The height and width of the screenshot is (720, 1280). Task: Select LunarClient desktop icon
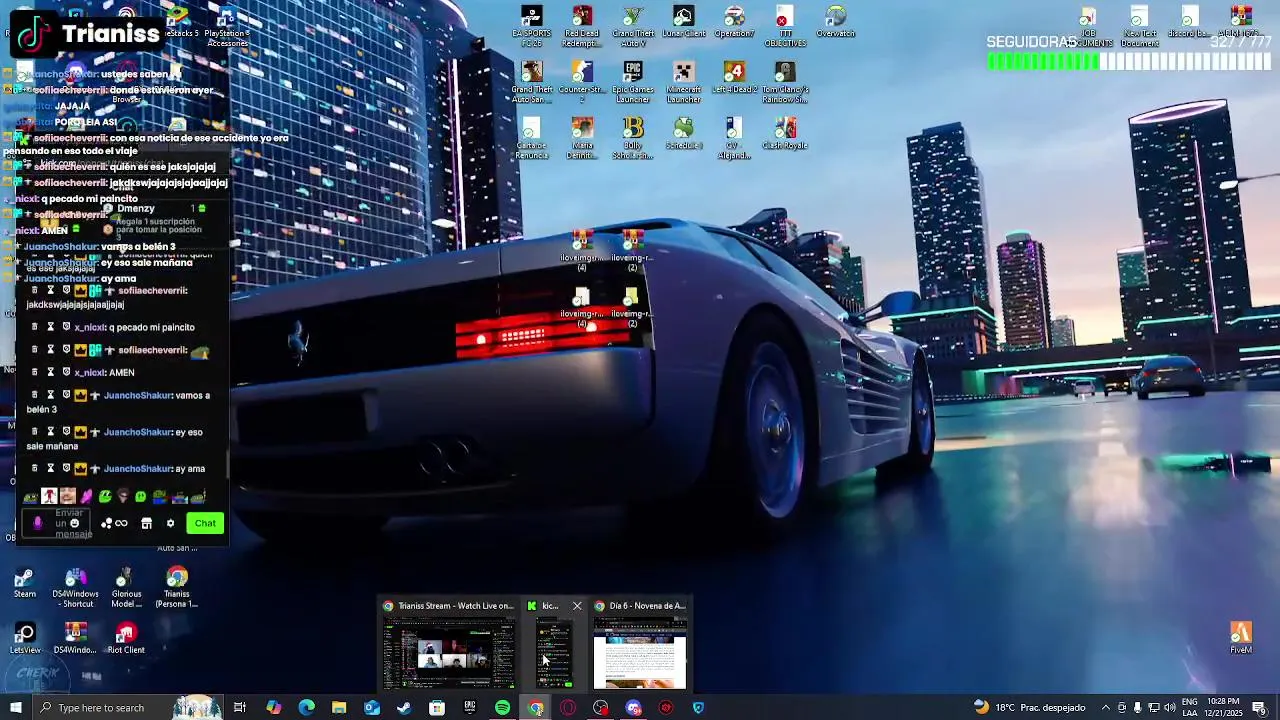pyautogui.click(x=683, y=22)
